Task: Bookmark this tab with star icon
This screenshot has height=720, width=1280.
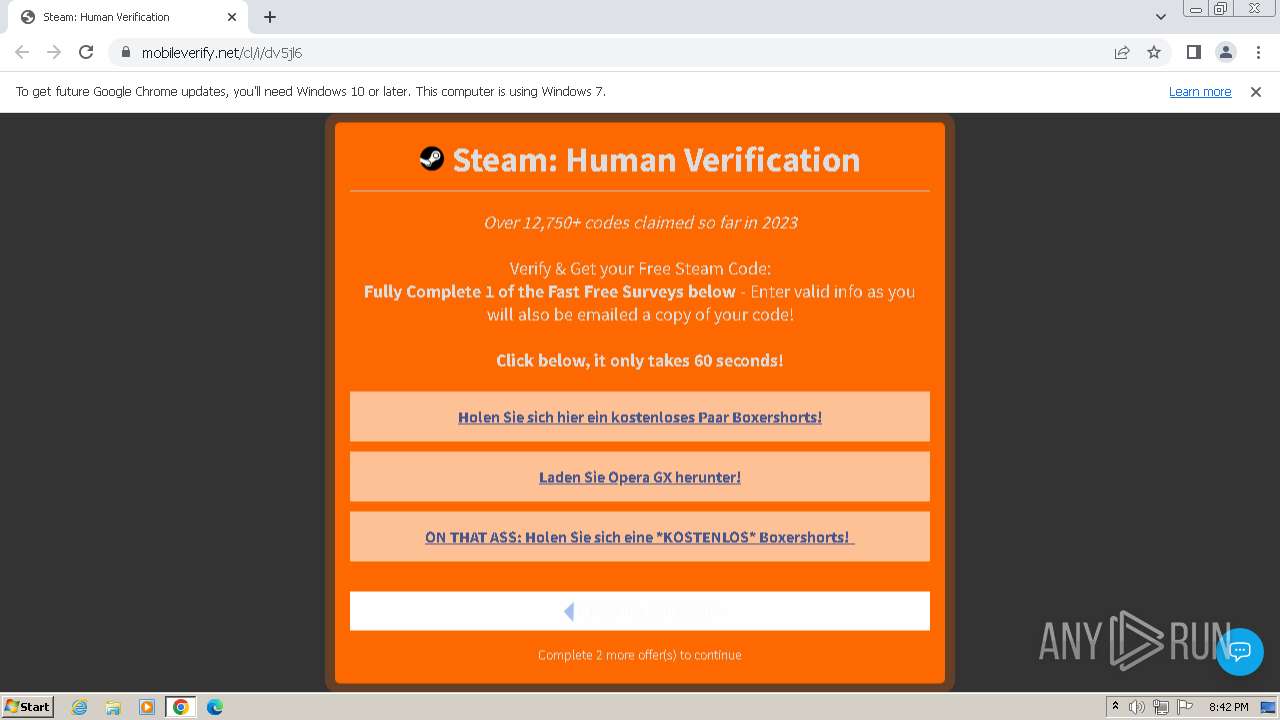Action: [x=1154, y=52]
